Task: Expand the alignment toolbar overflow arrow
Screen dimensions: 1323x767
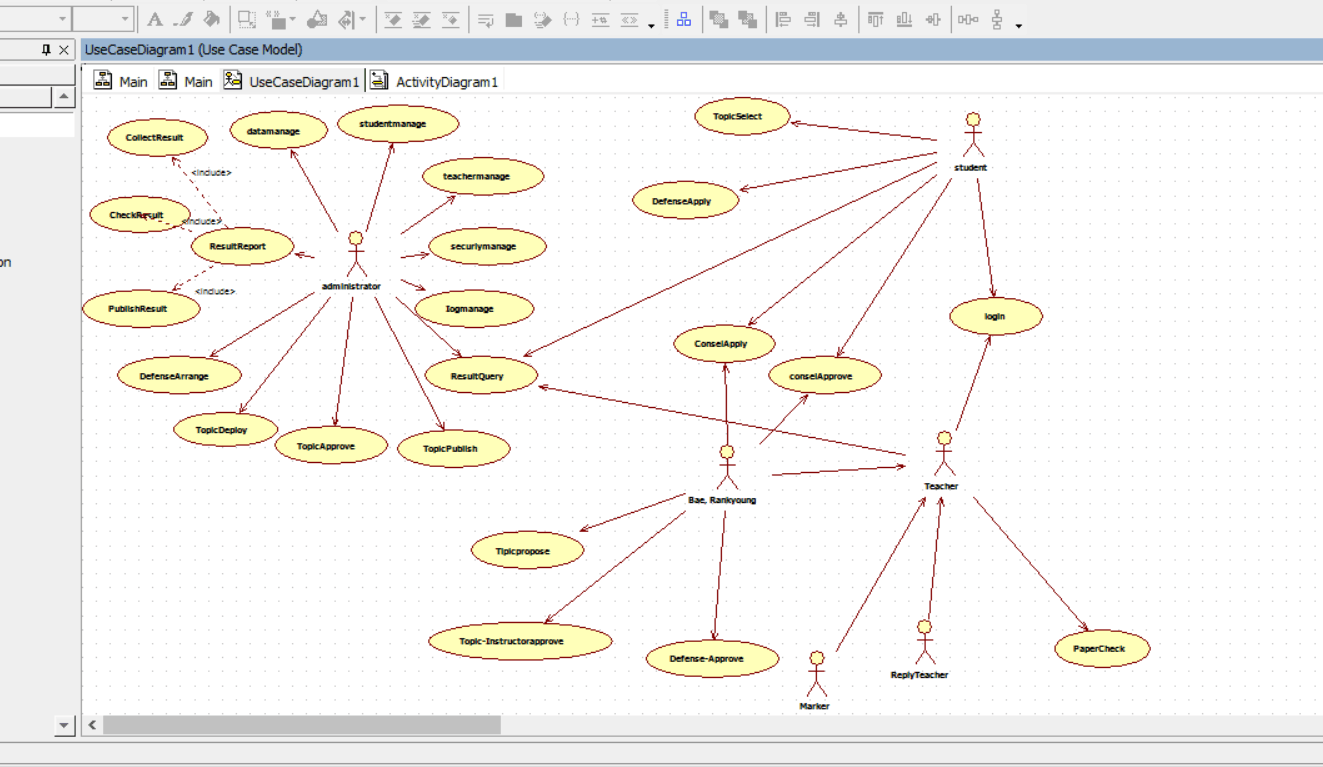Action: pos(1018,24)
